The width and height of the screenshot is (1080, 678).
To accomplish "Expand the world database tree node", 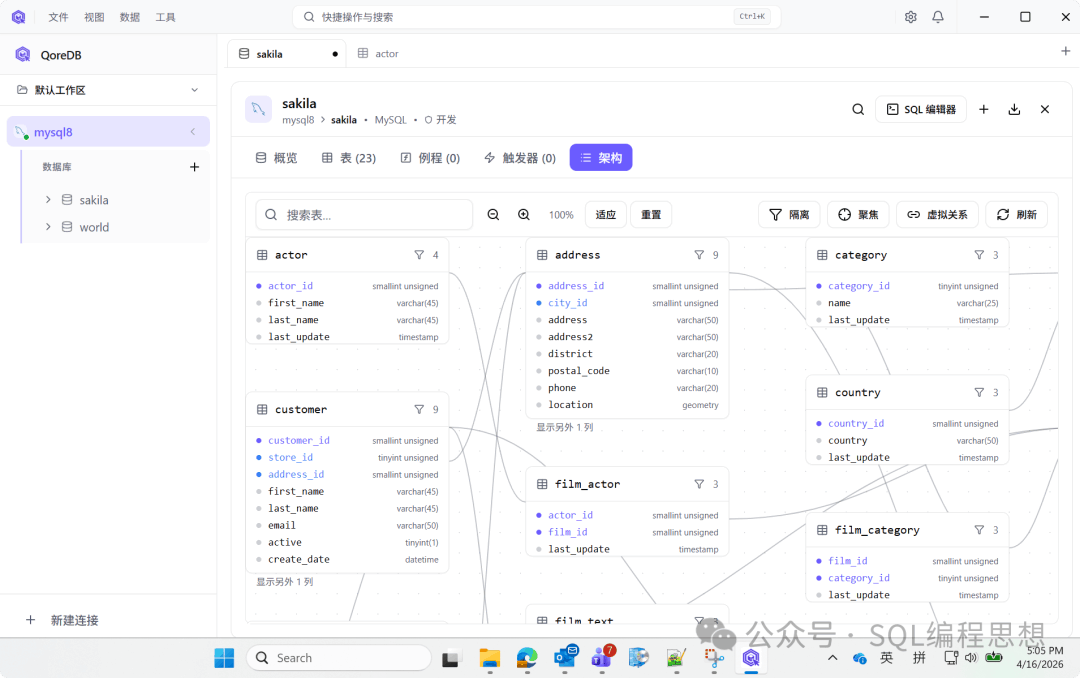I will [48, 227].
